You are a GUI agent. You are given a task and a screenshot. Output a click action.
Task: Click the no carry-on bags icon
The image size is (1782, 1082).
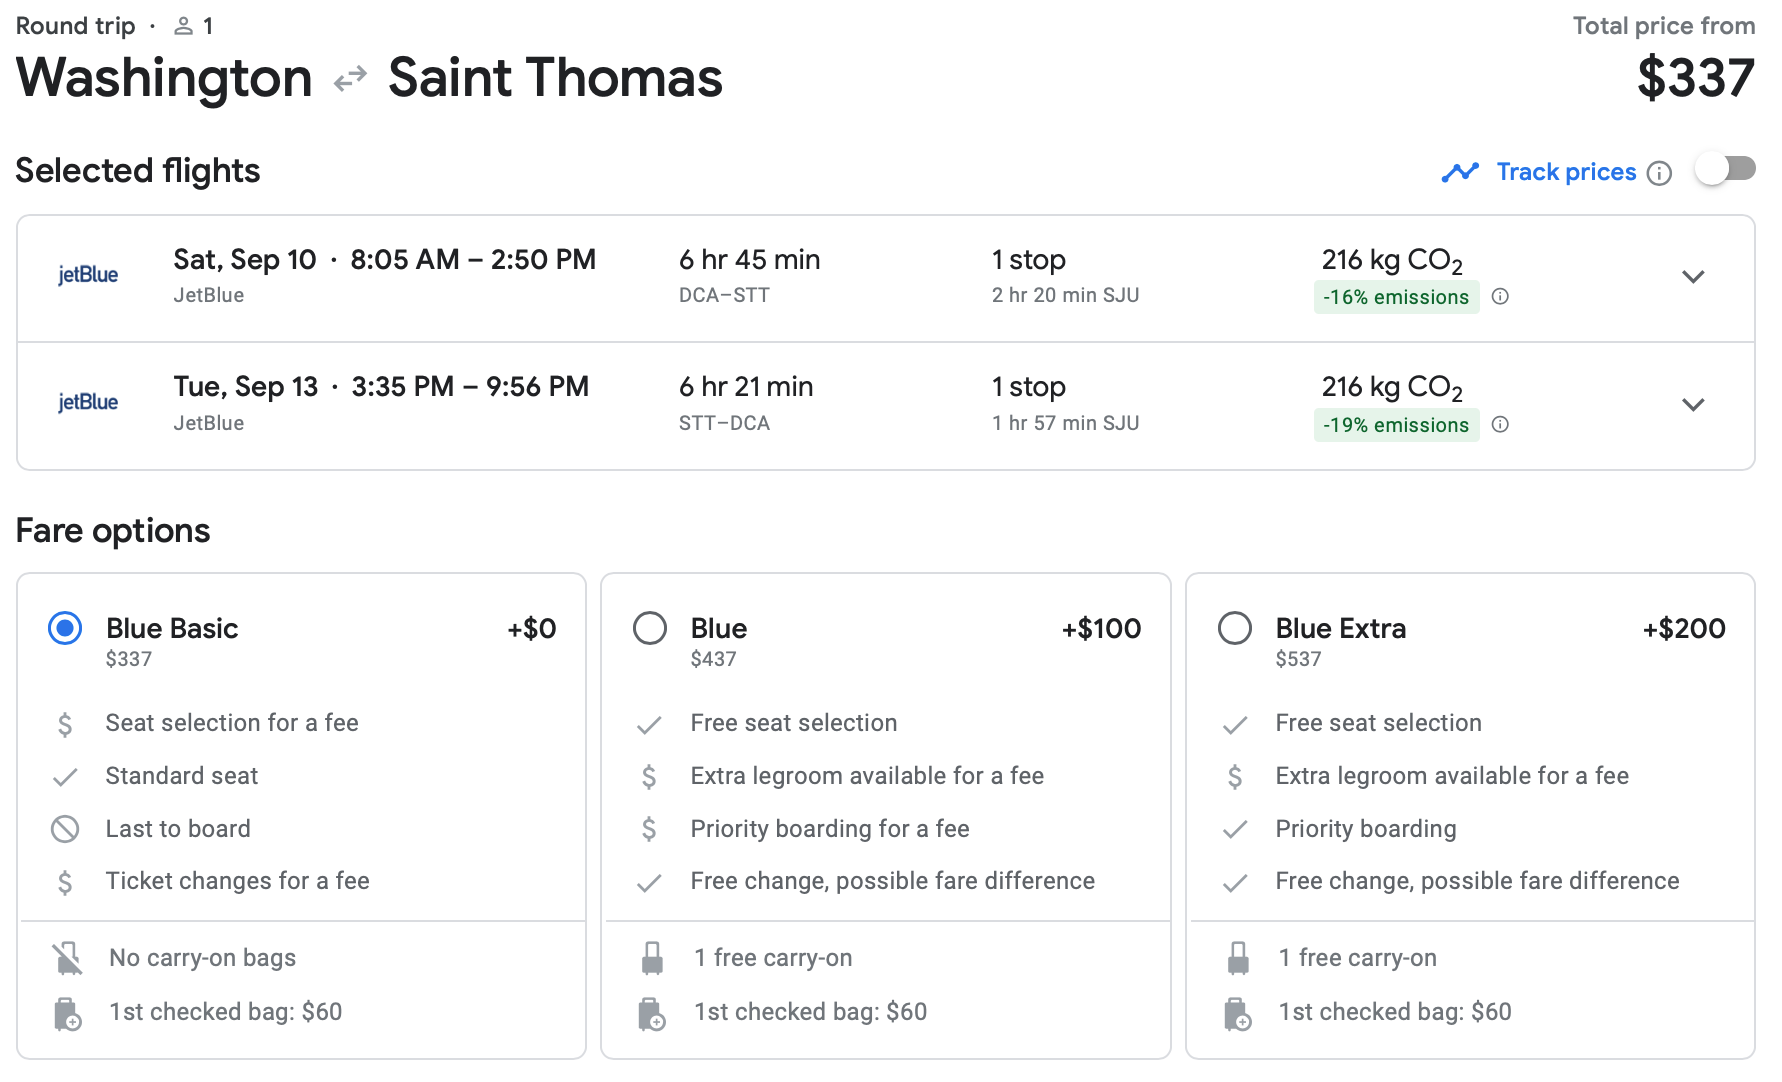click(67, 958)
